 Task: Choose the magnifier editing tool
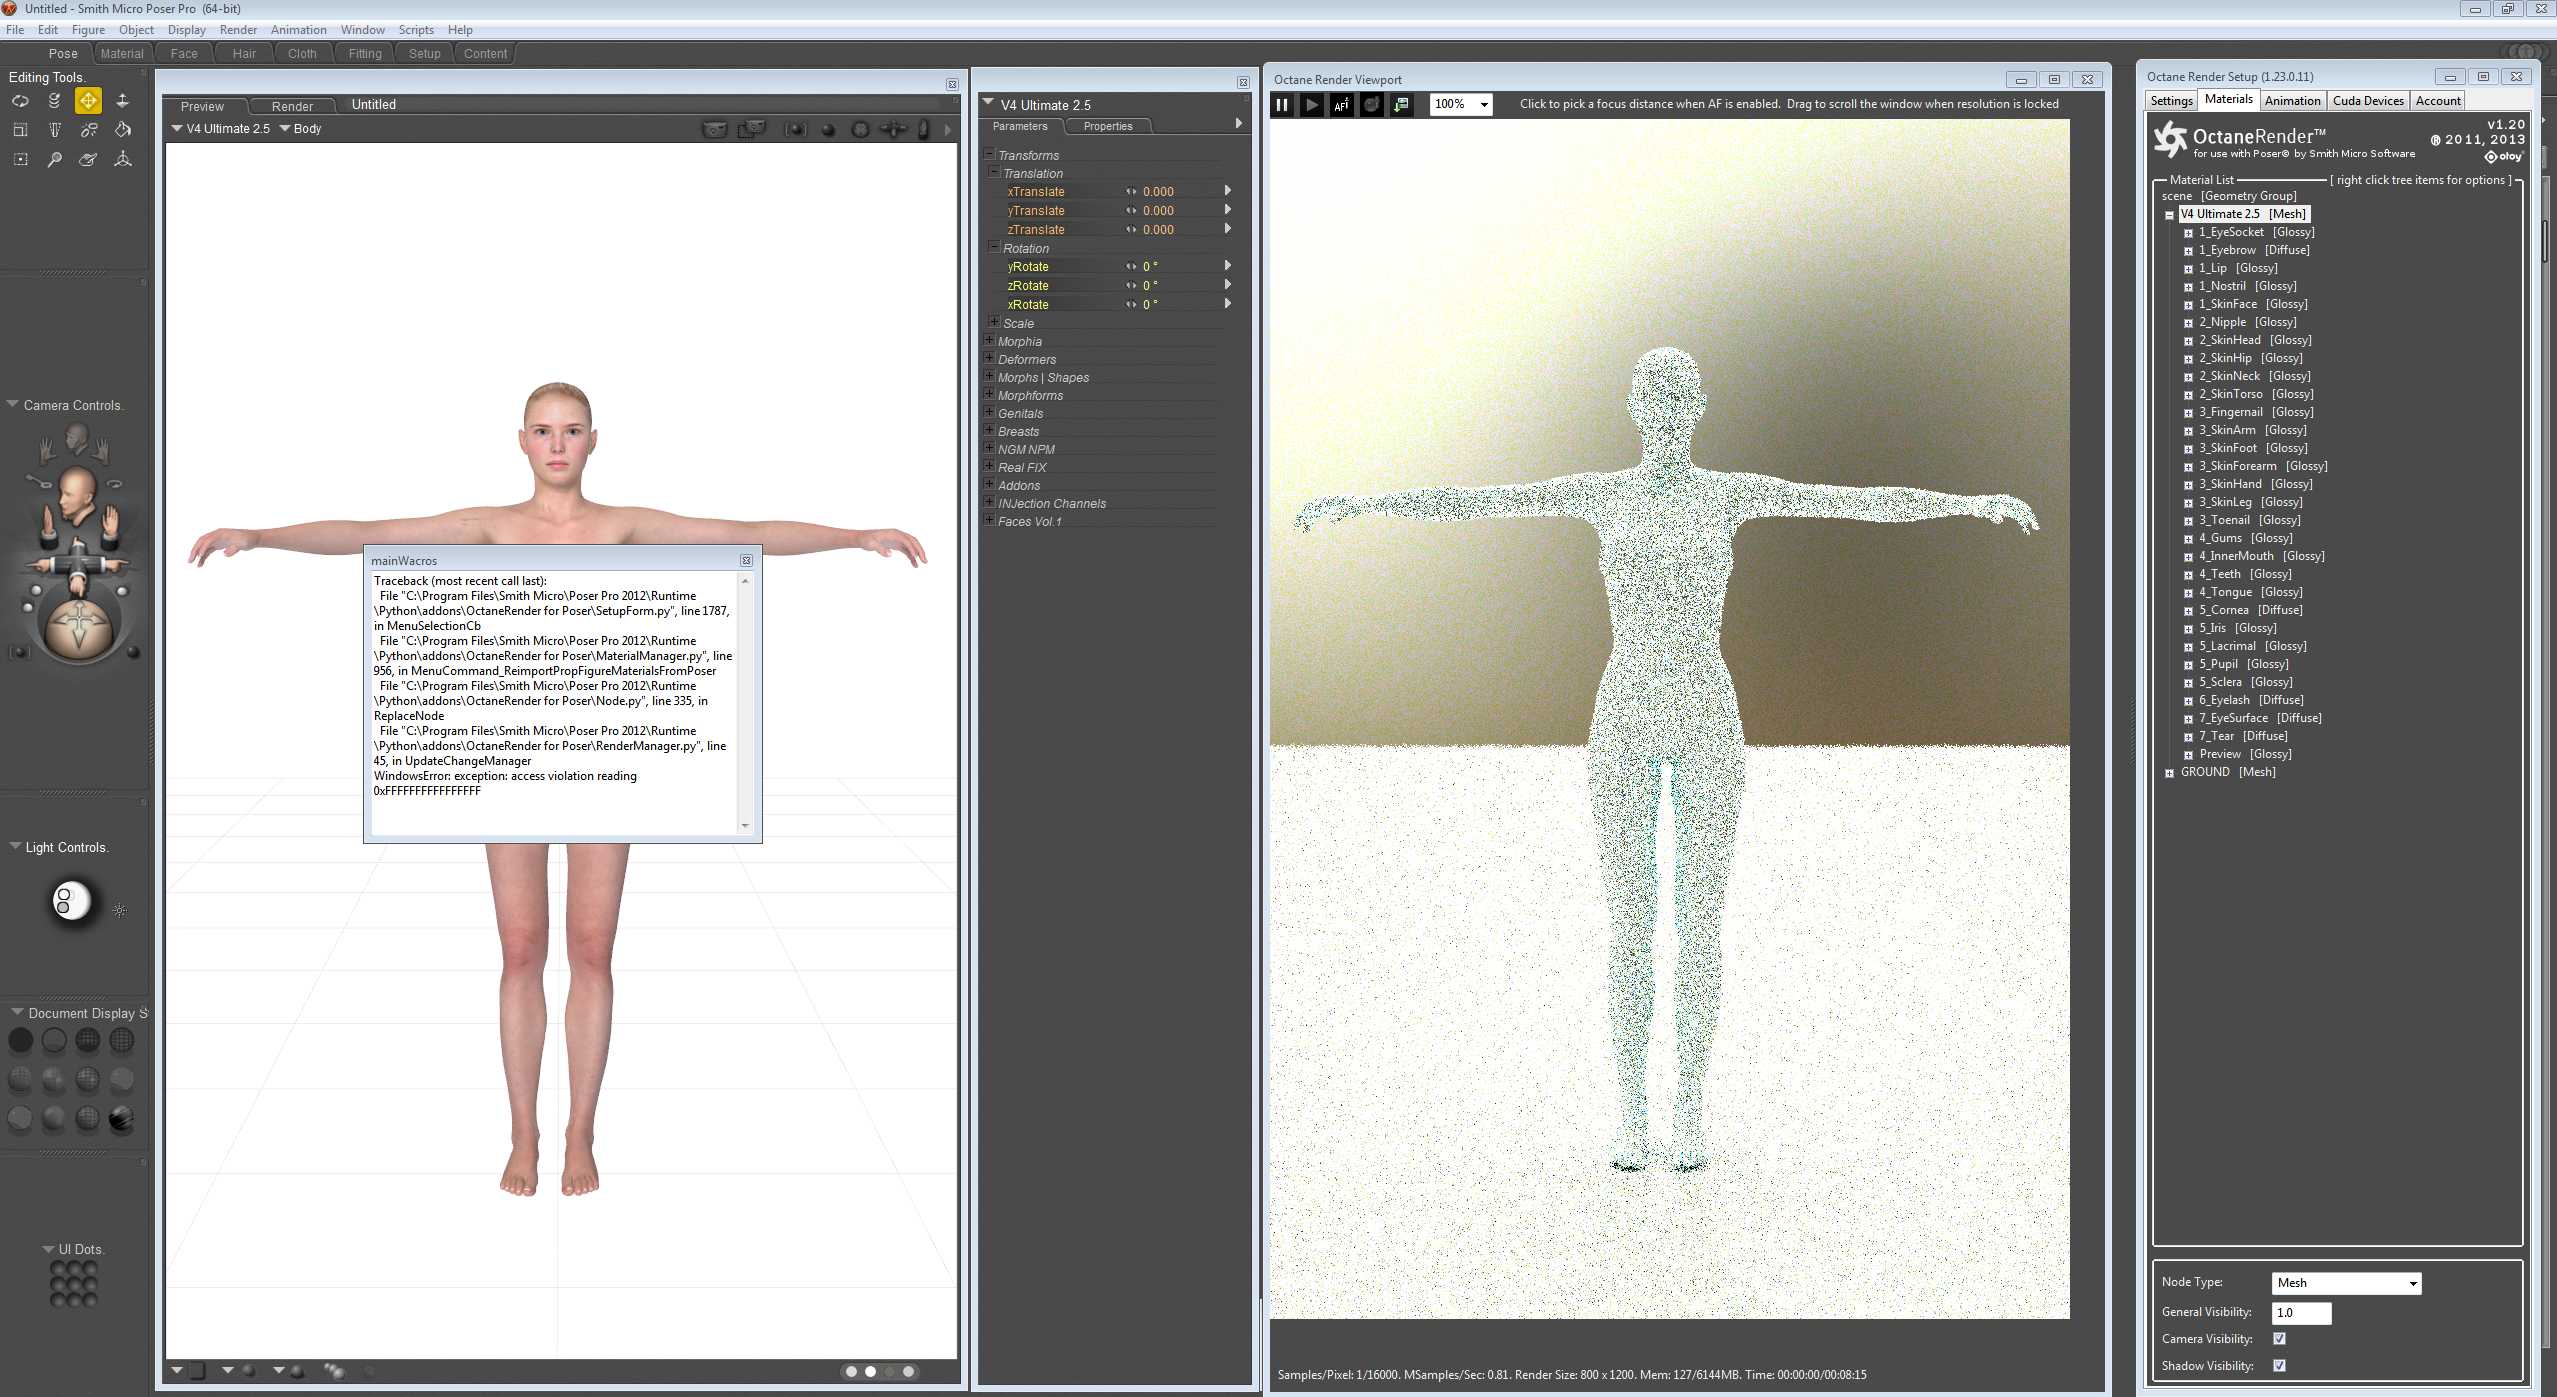[54, 159]
